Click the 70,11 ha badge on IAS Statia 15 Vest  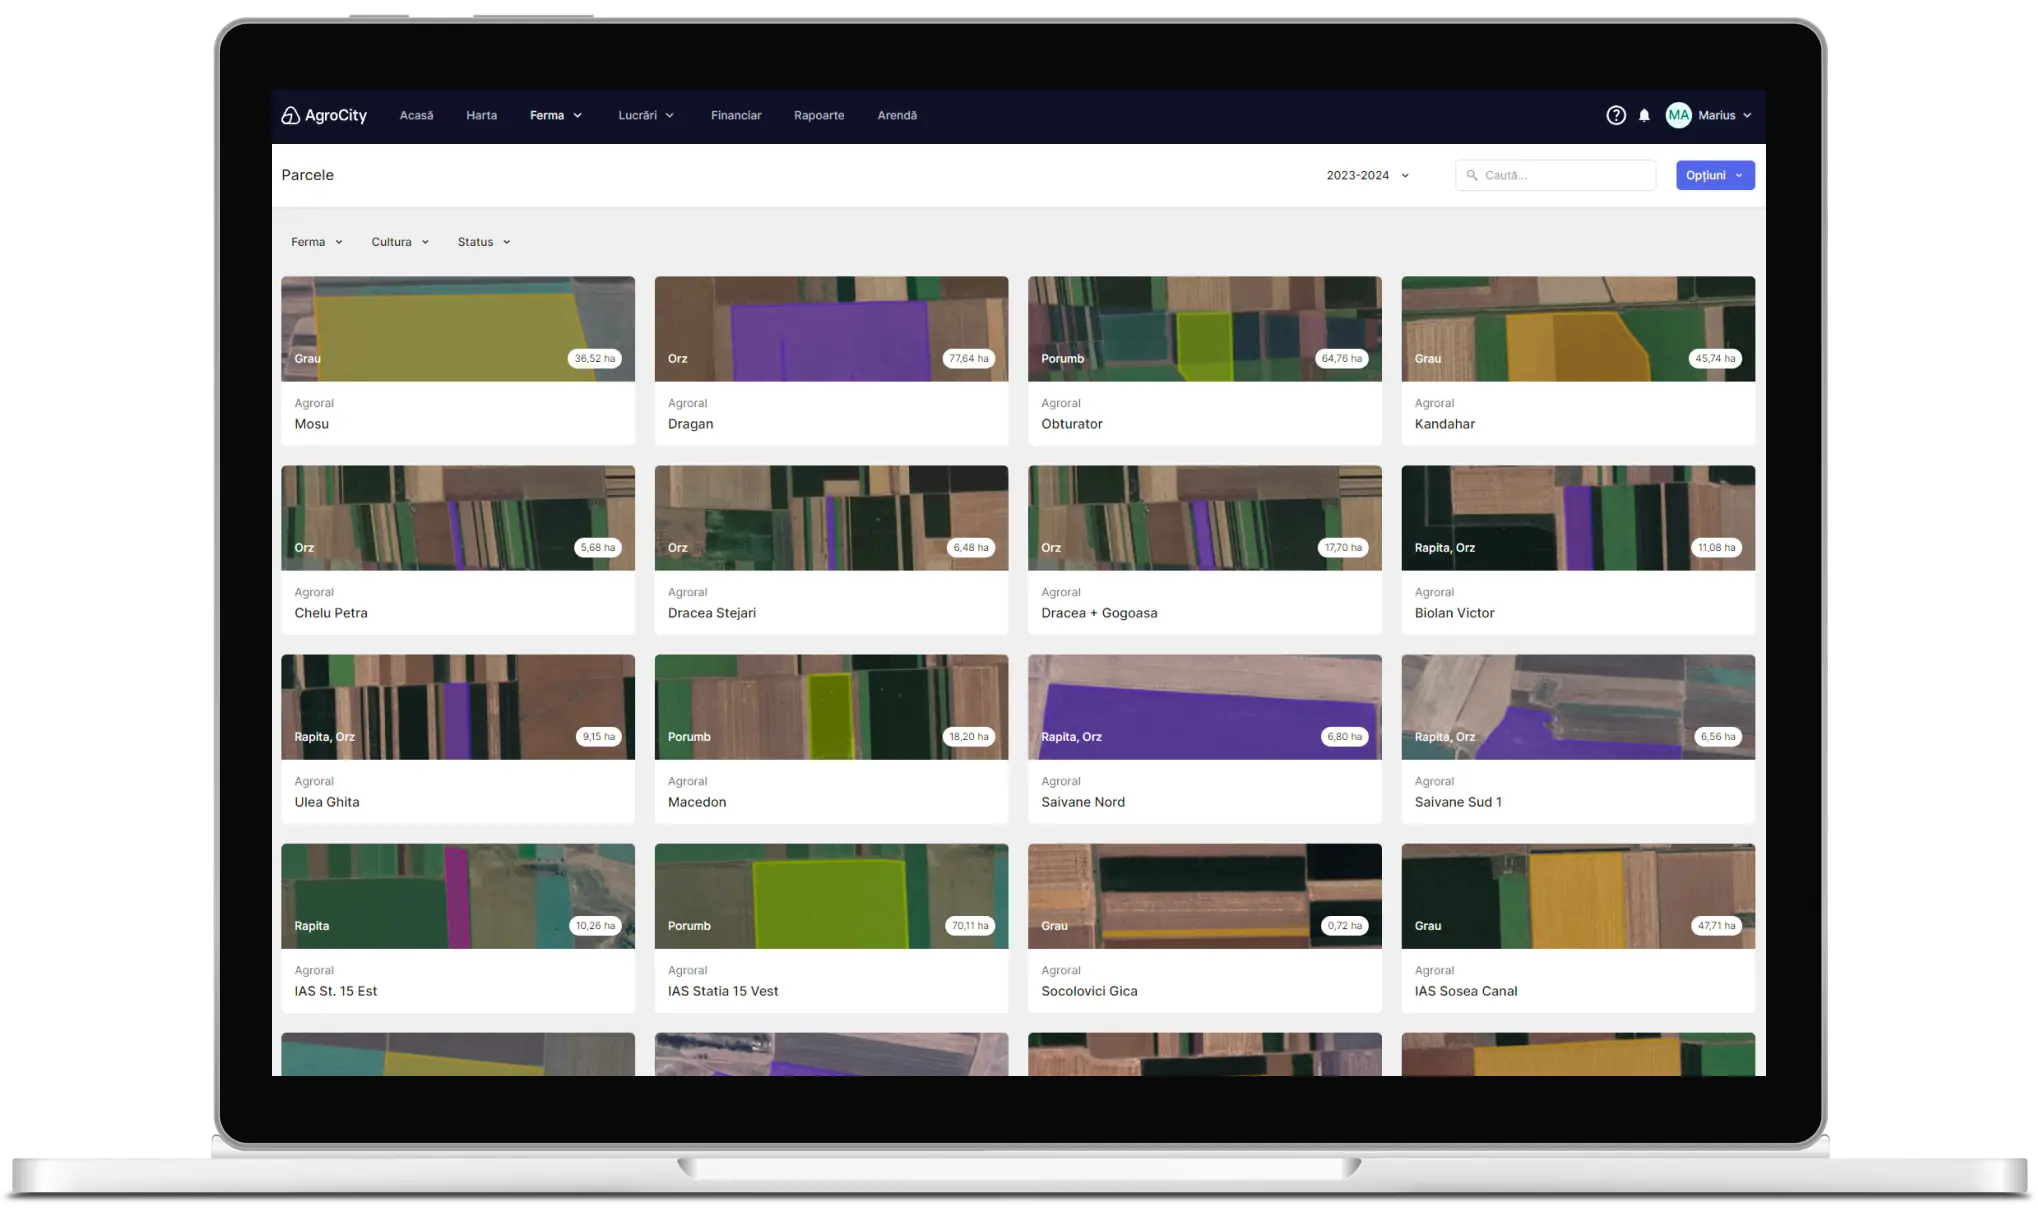[968, 926]
